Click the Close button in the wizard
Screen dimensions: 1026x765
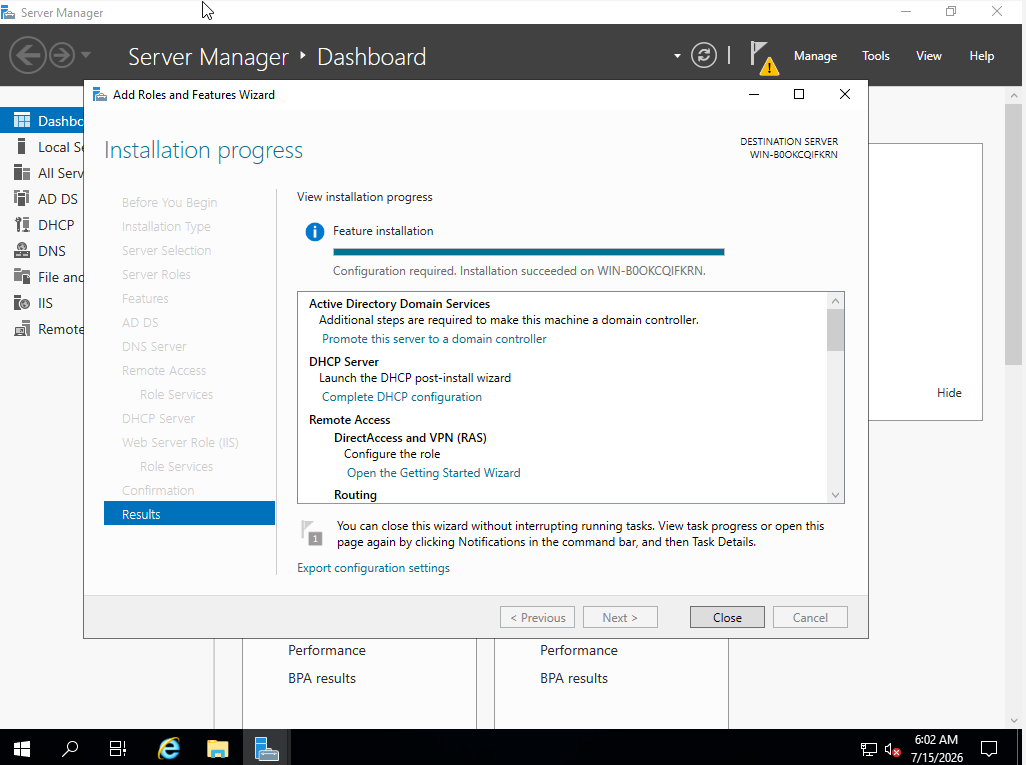pos(727,617)
